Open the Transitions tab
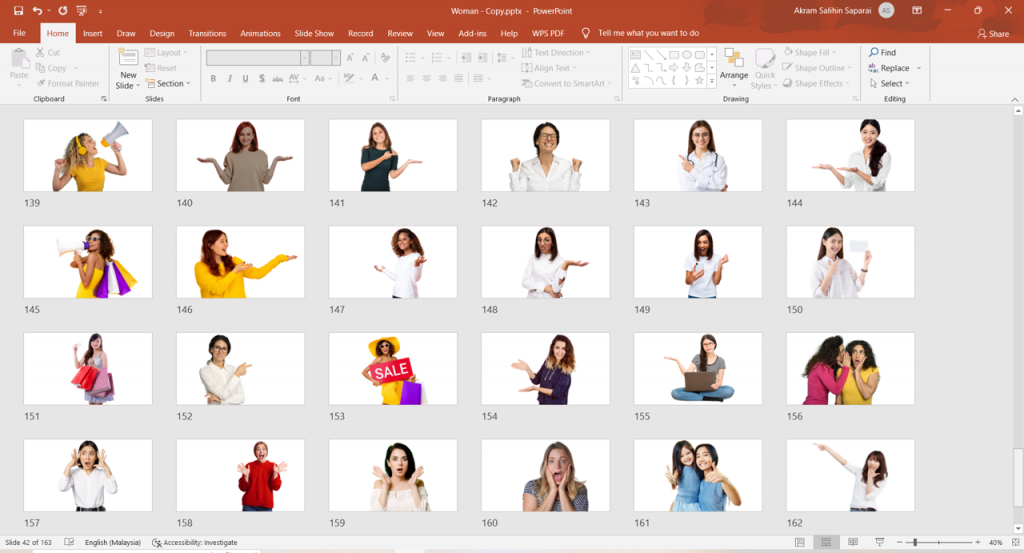1024x553 pixels. (x=207, y=33)
